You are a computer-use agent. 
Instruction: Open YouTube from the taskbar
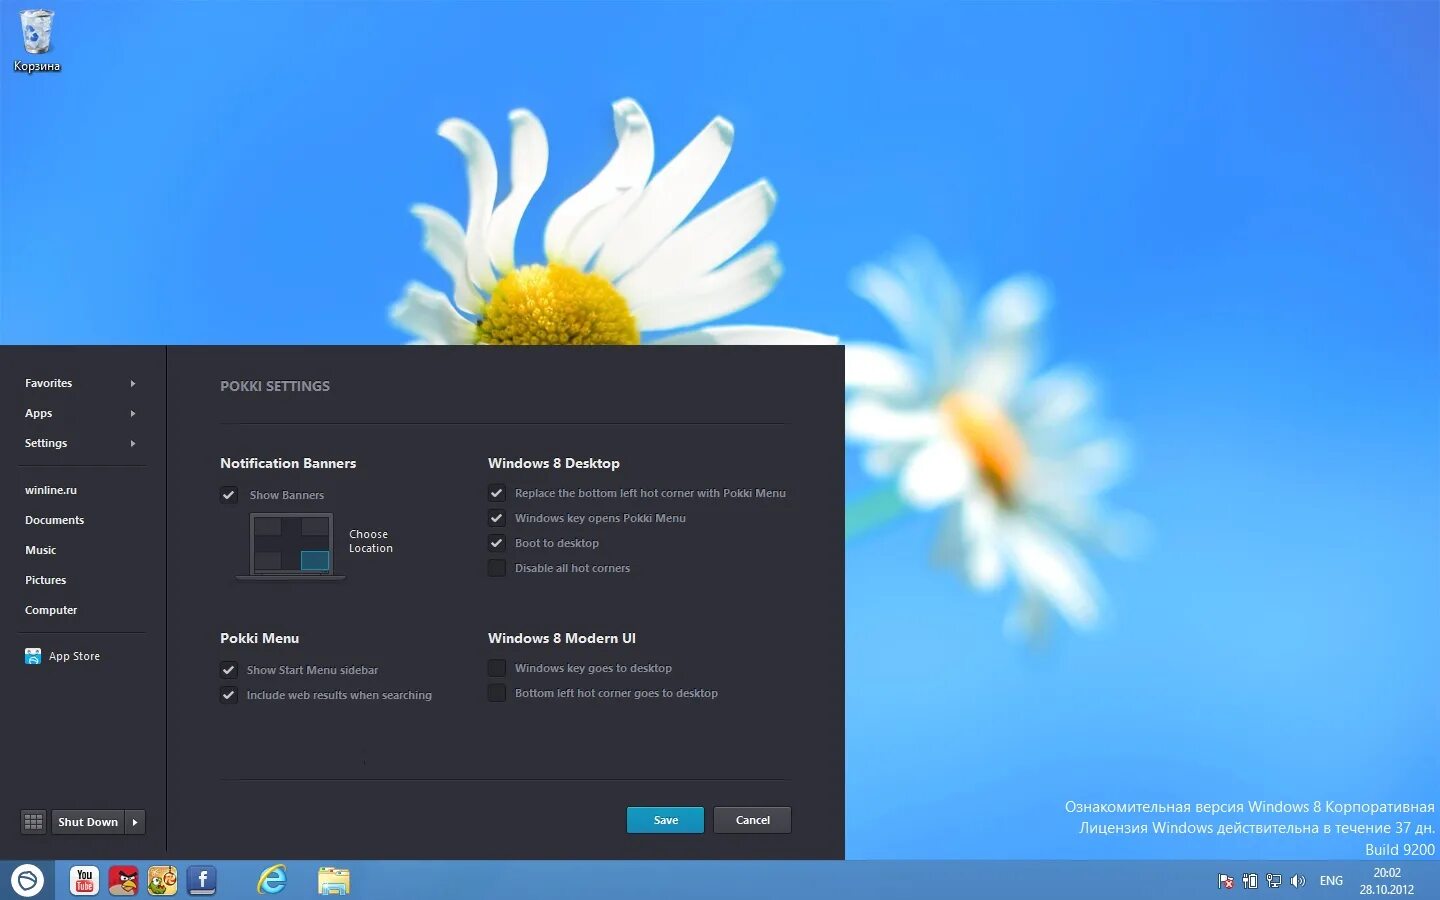(84, 881)
